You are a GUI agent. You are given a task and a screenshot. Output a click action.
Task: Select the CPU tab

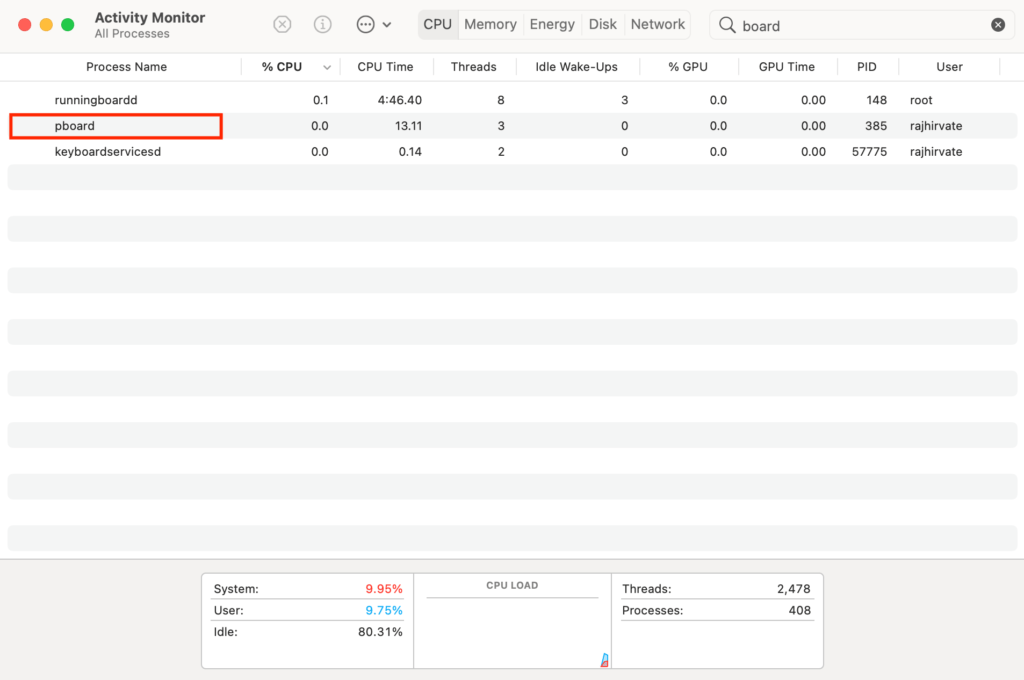pos(437,24)
